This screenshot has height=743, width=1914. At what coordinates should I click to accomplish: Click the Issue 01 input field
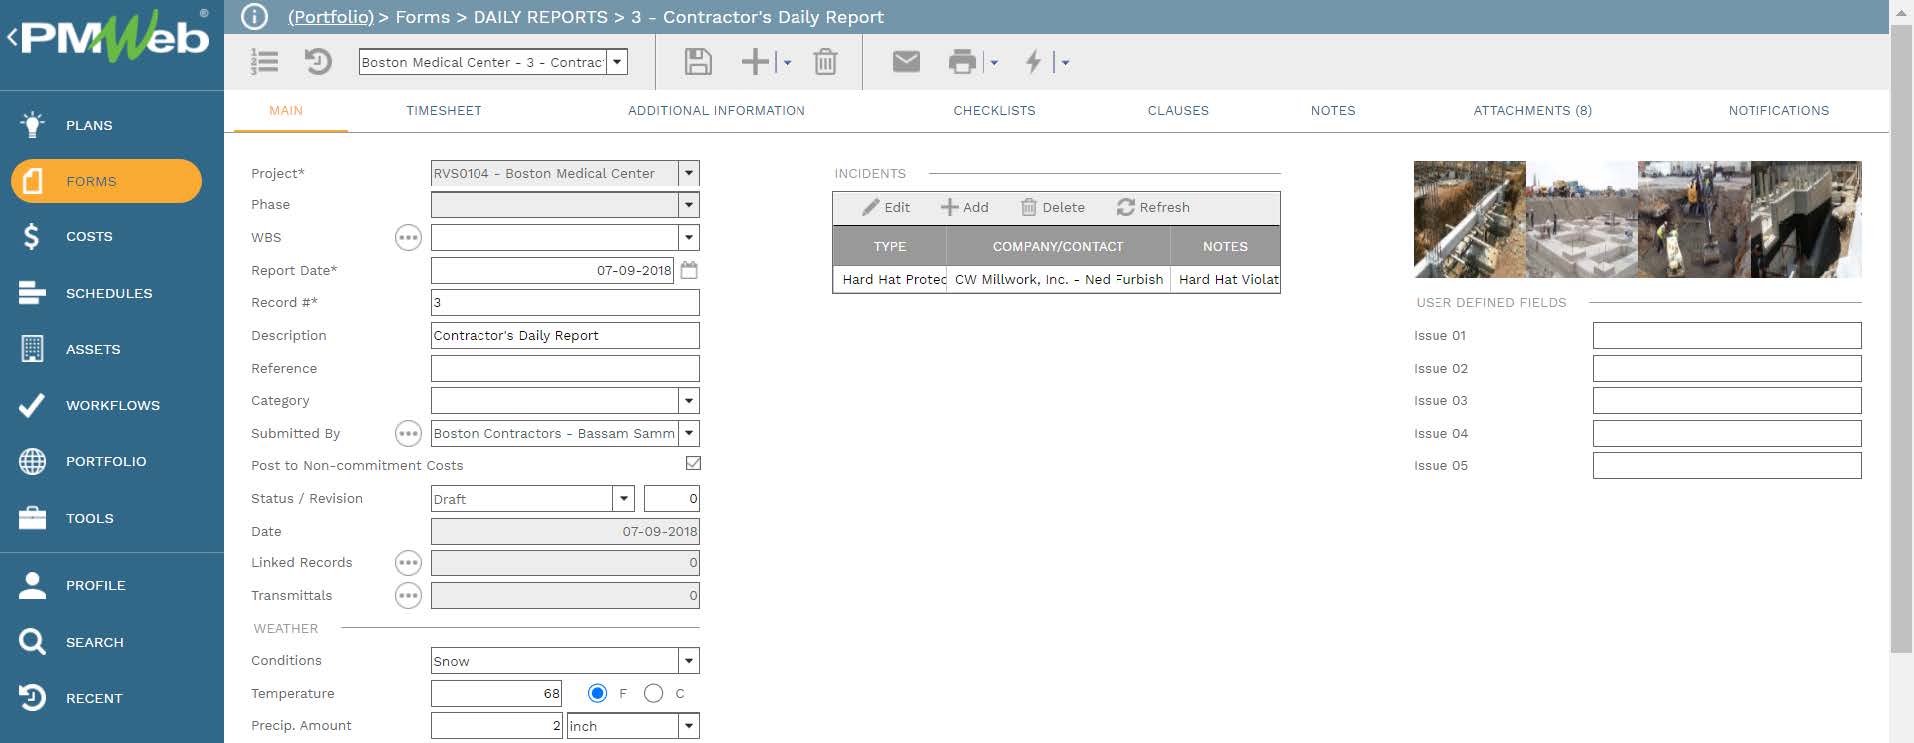(1726, 336)
